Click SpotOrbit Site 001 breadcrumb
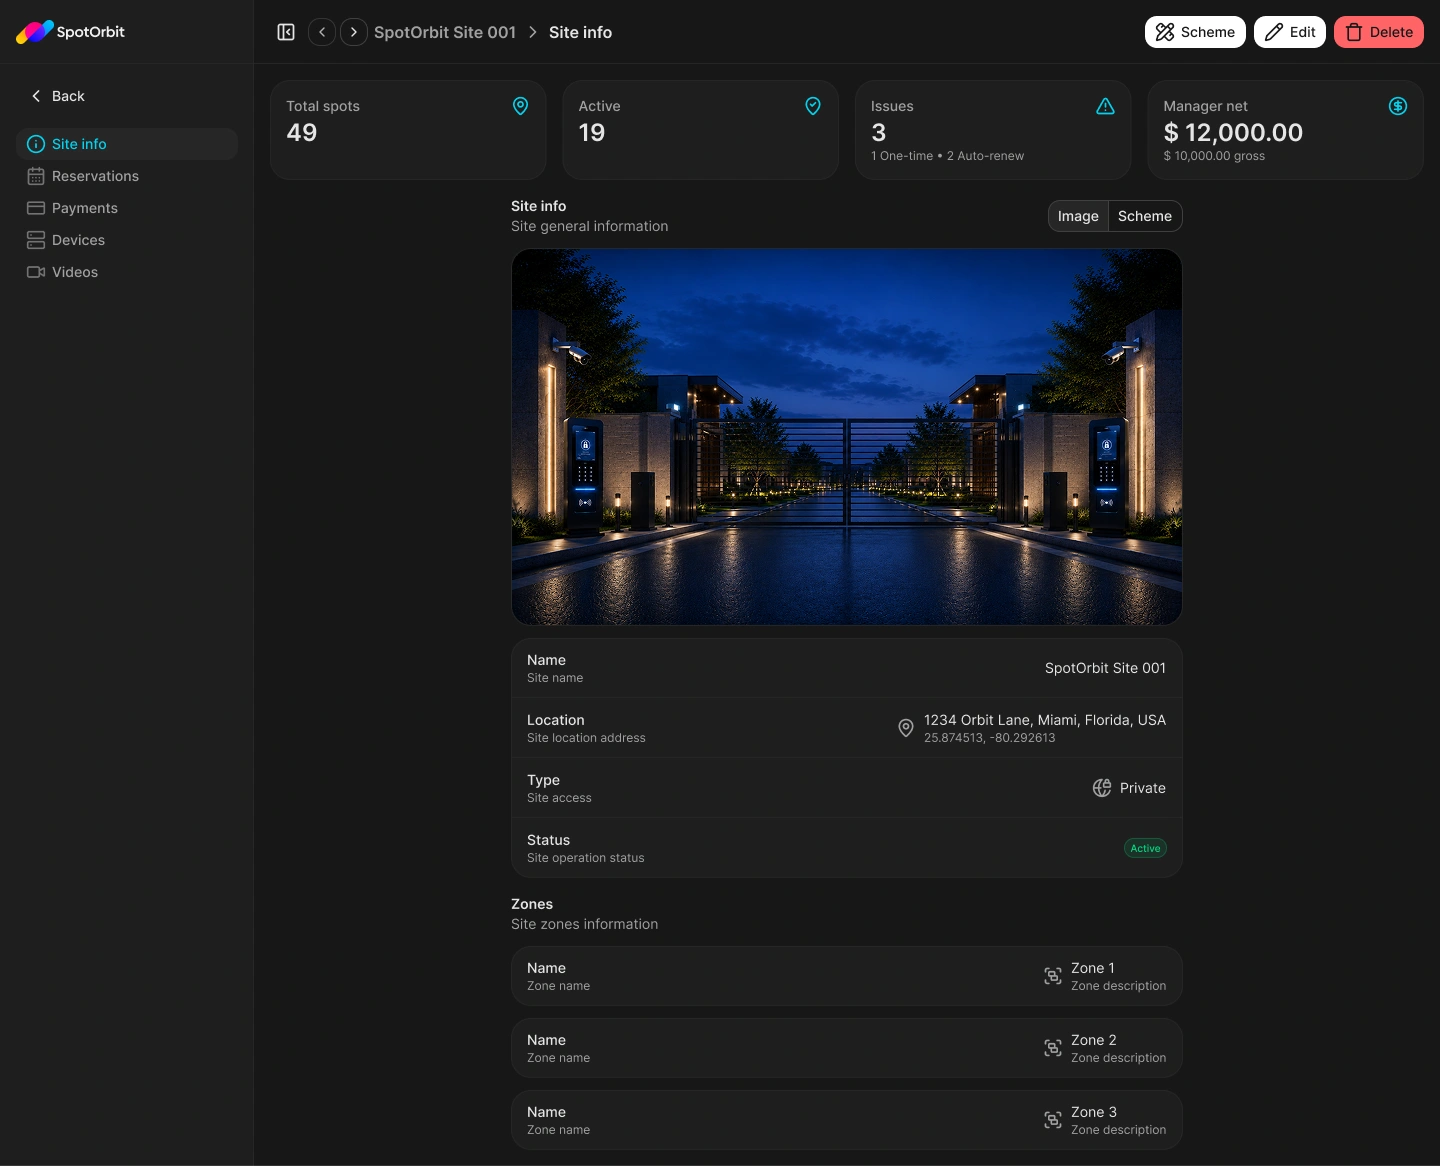This screenshot has height=1166, width=1440. click(x=445, y=32)
